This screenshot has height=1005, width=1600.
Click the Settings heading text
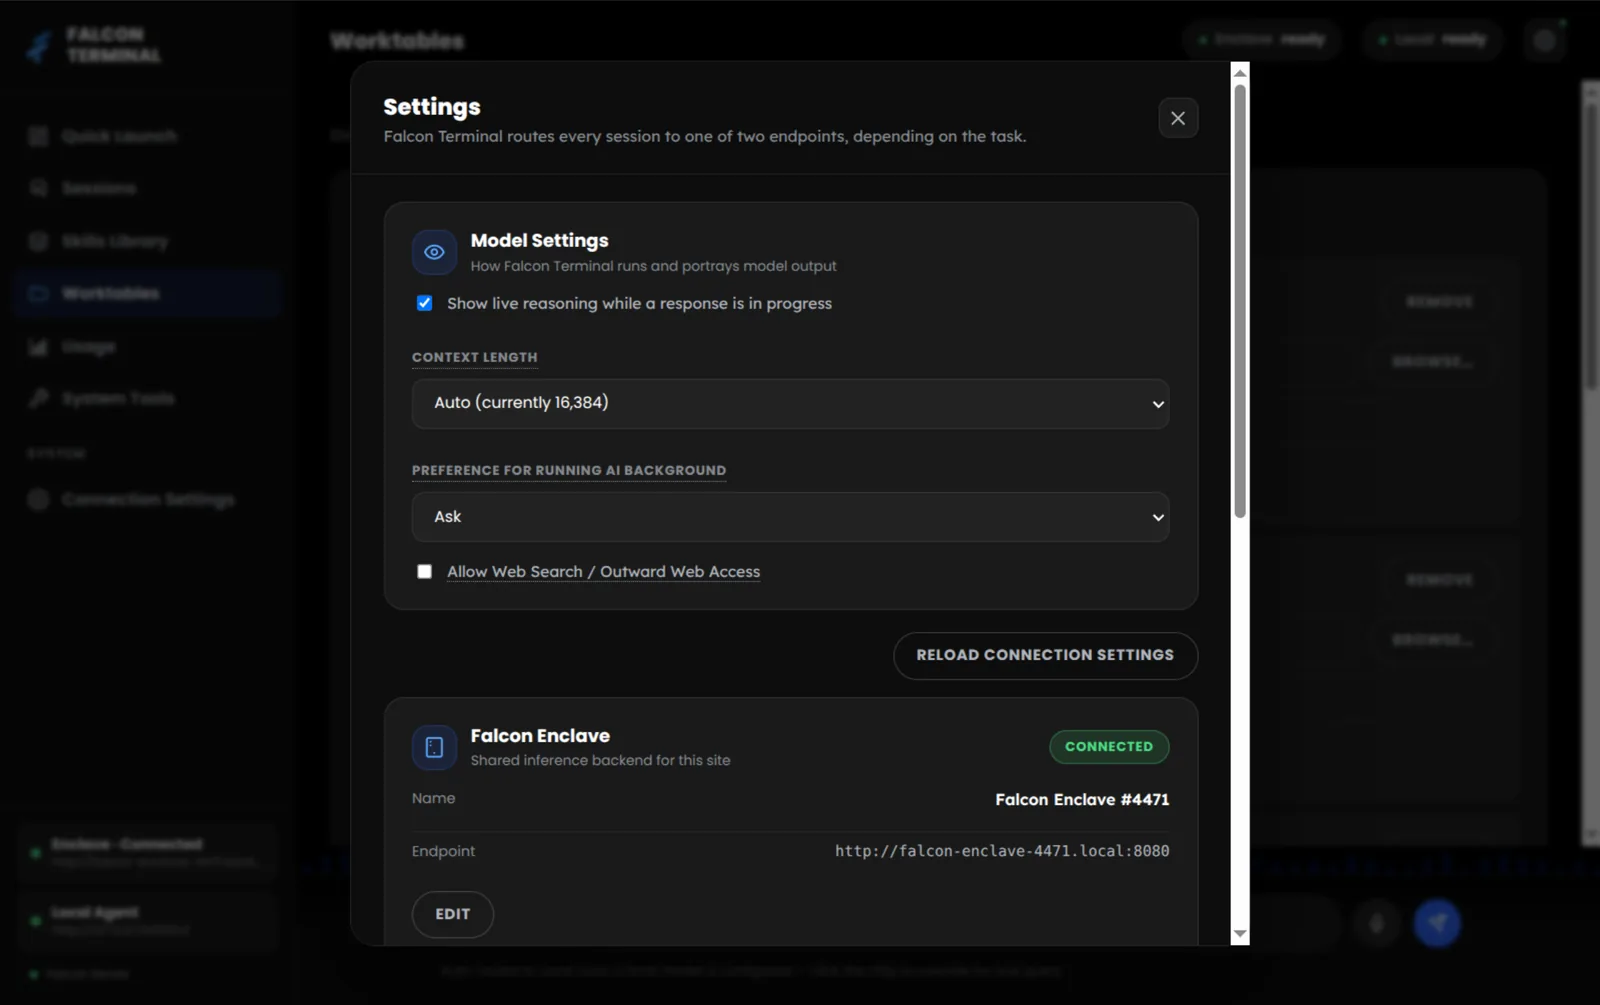(x=432, y=107)
